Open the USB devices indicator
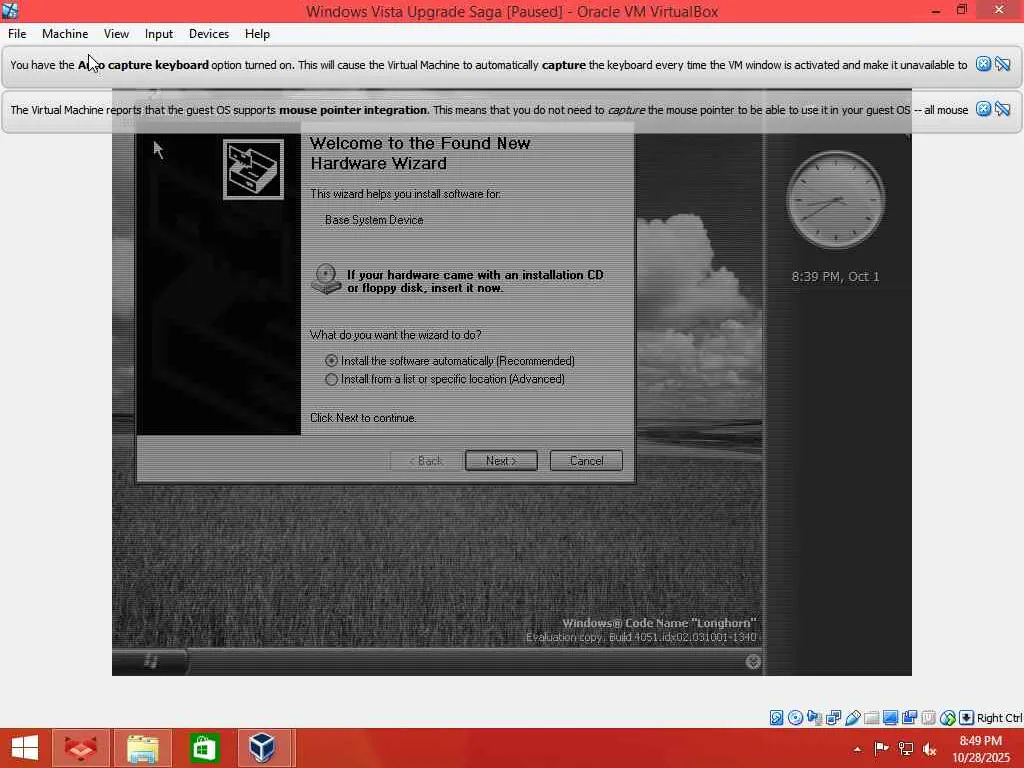Viewport: 1024px width, 768px height. pos(852,718)
